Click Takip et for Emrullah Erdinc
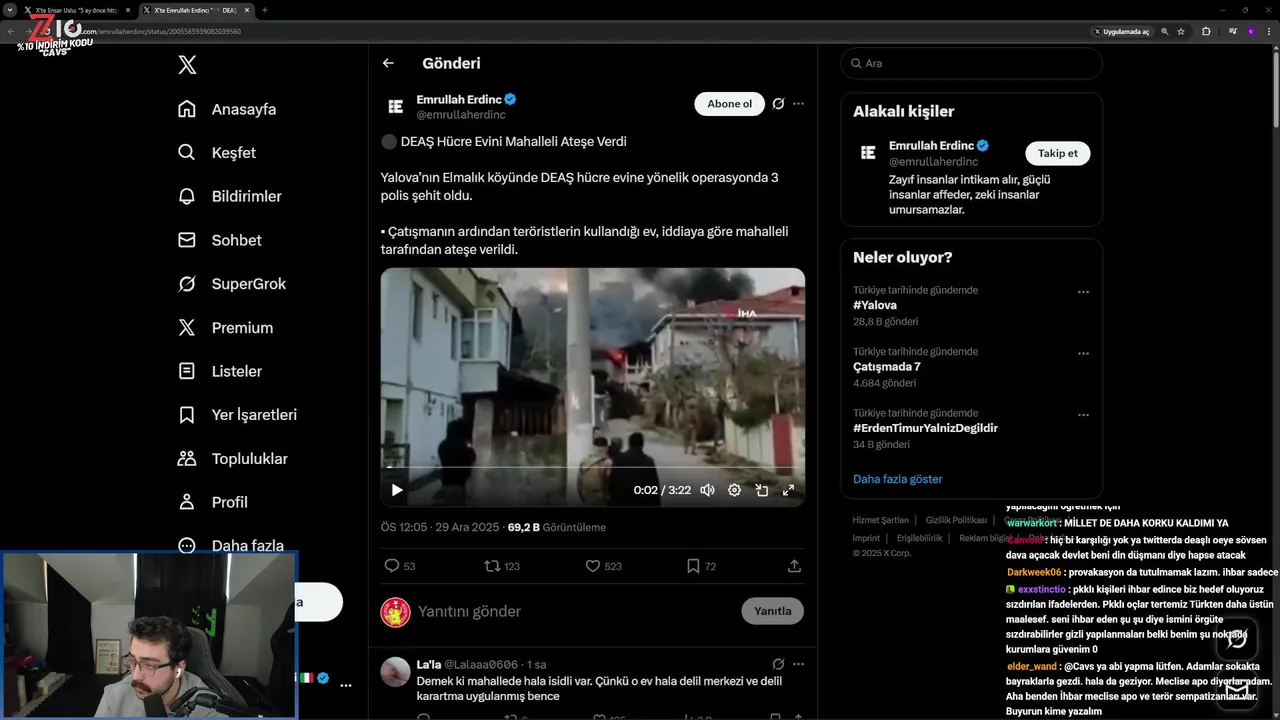 [x=1057, y=153]
